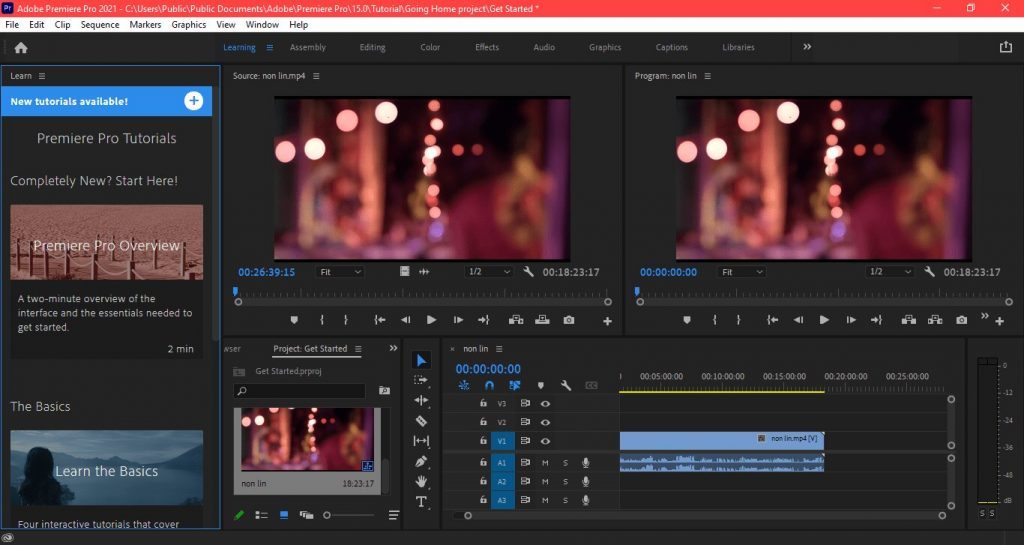Click Mark In in Program monitor

[714, 320]
